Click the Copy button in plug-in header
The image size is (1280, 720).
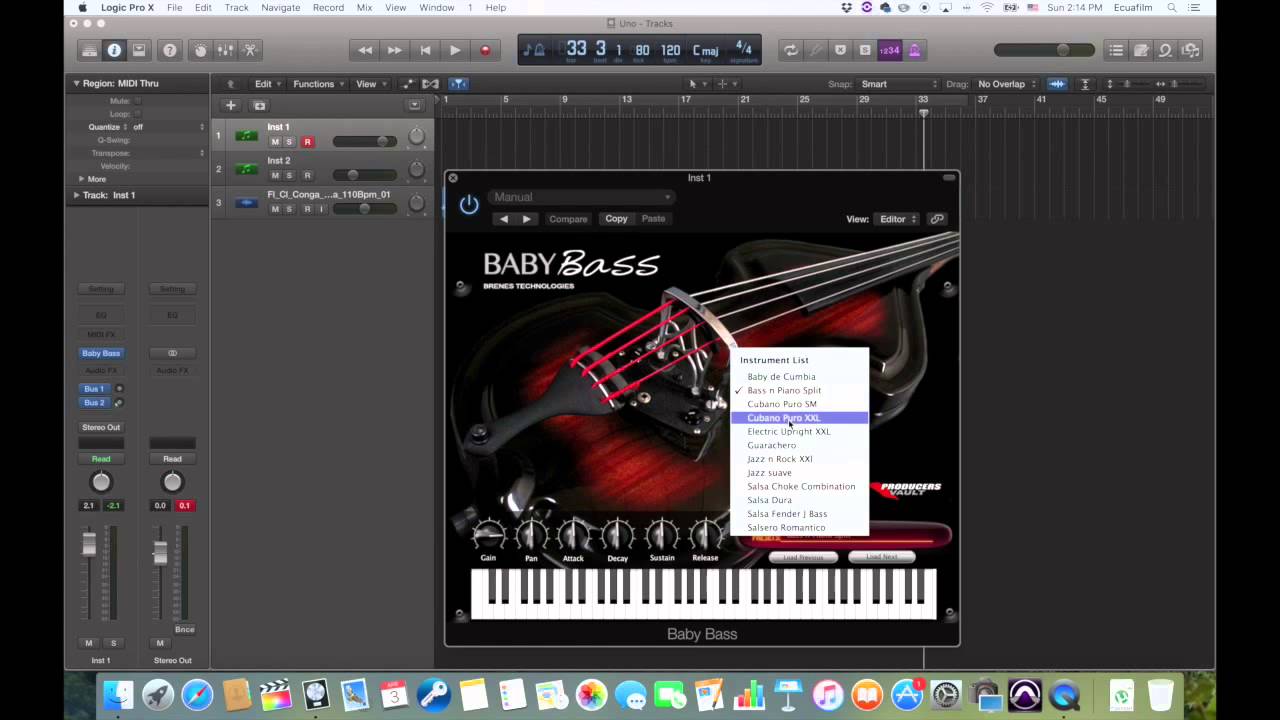(x=616, y=219)
